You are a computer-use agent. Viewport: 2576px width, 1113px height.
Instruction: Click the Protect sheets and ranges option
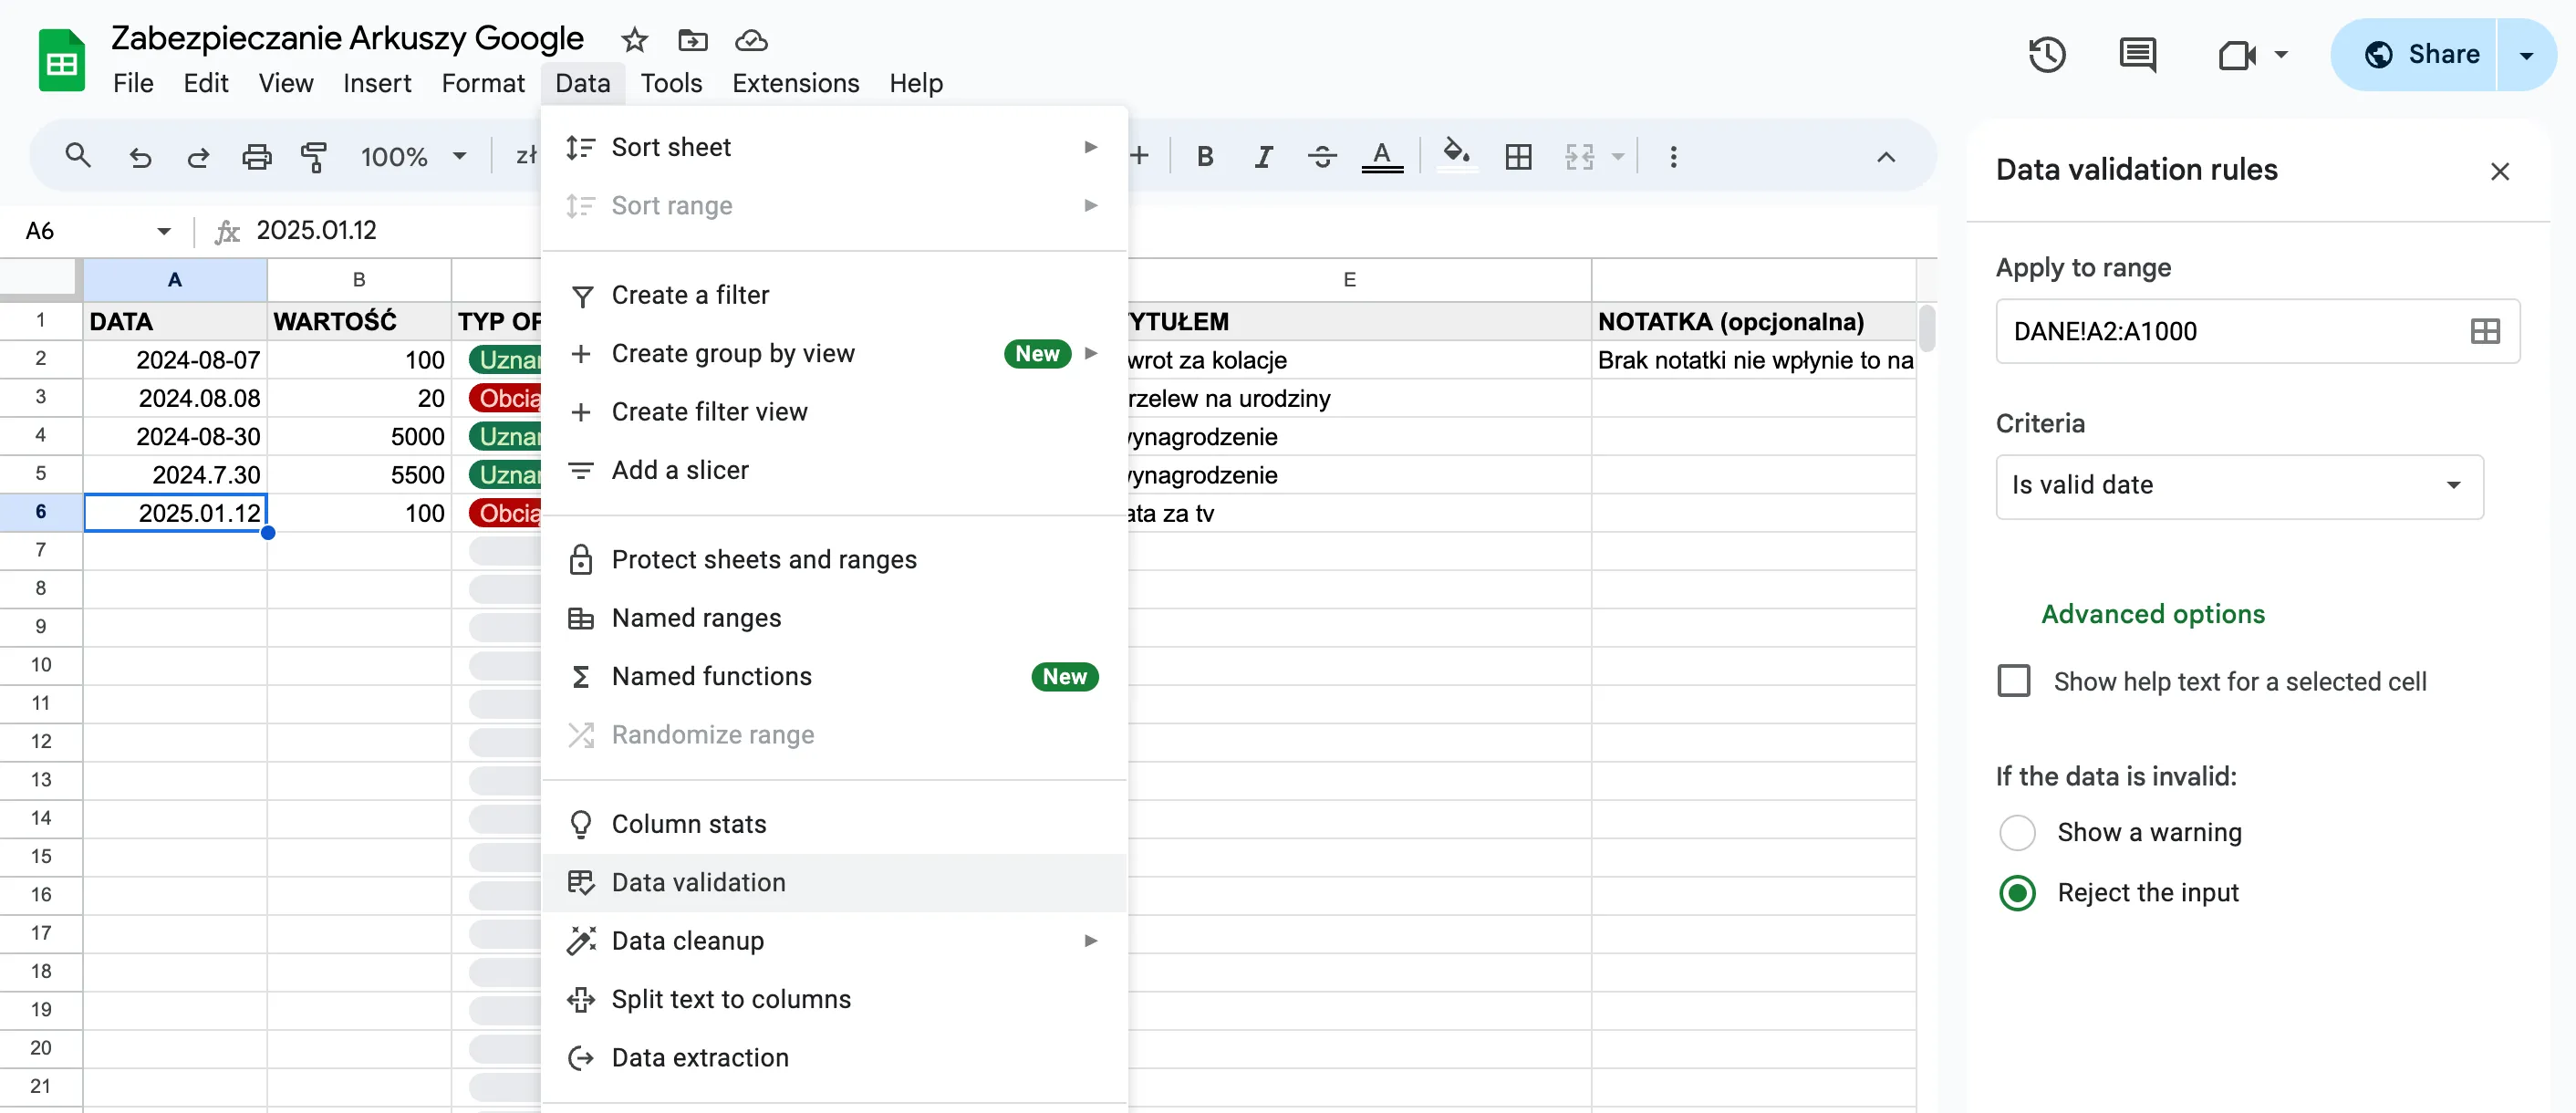click(x=763, y=559)
